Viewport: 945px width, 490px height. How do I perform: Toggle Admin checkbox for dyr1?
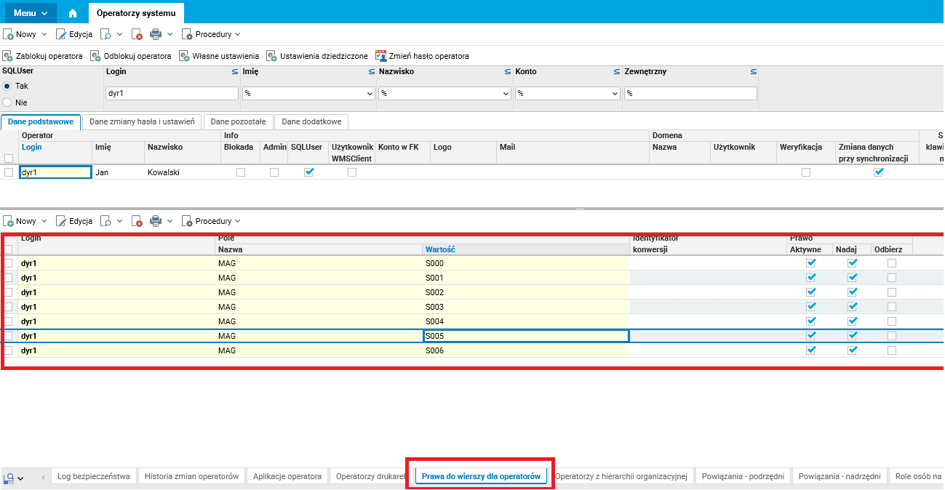pyautogui.click(x=274, y=172)
